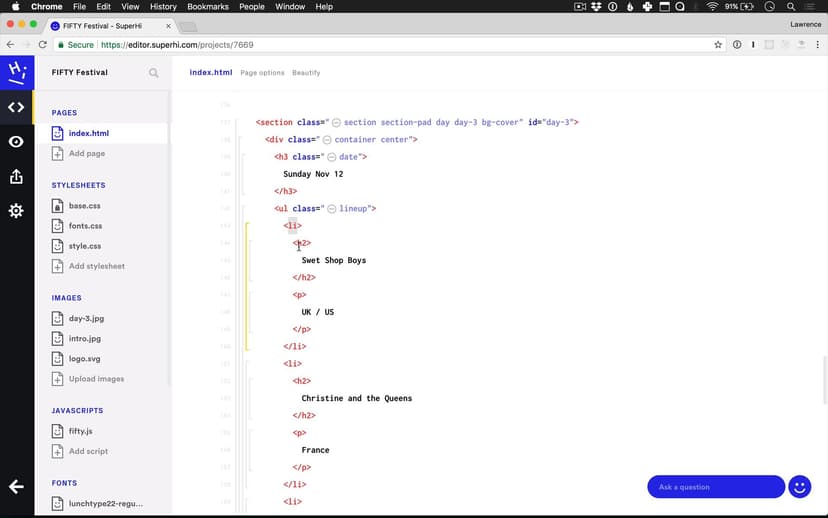Viewport: 828px width, 518px height.
Task: Select day-3.jpg image file
Action: coord(86,319)
